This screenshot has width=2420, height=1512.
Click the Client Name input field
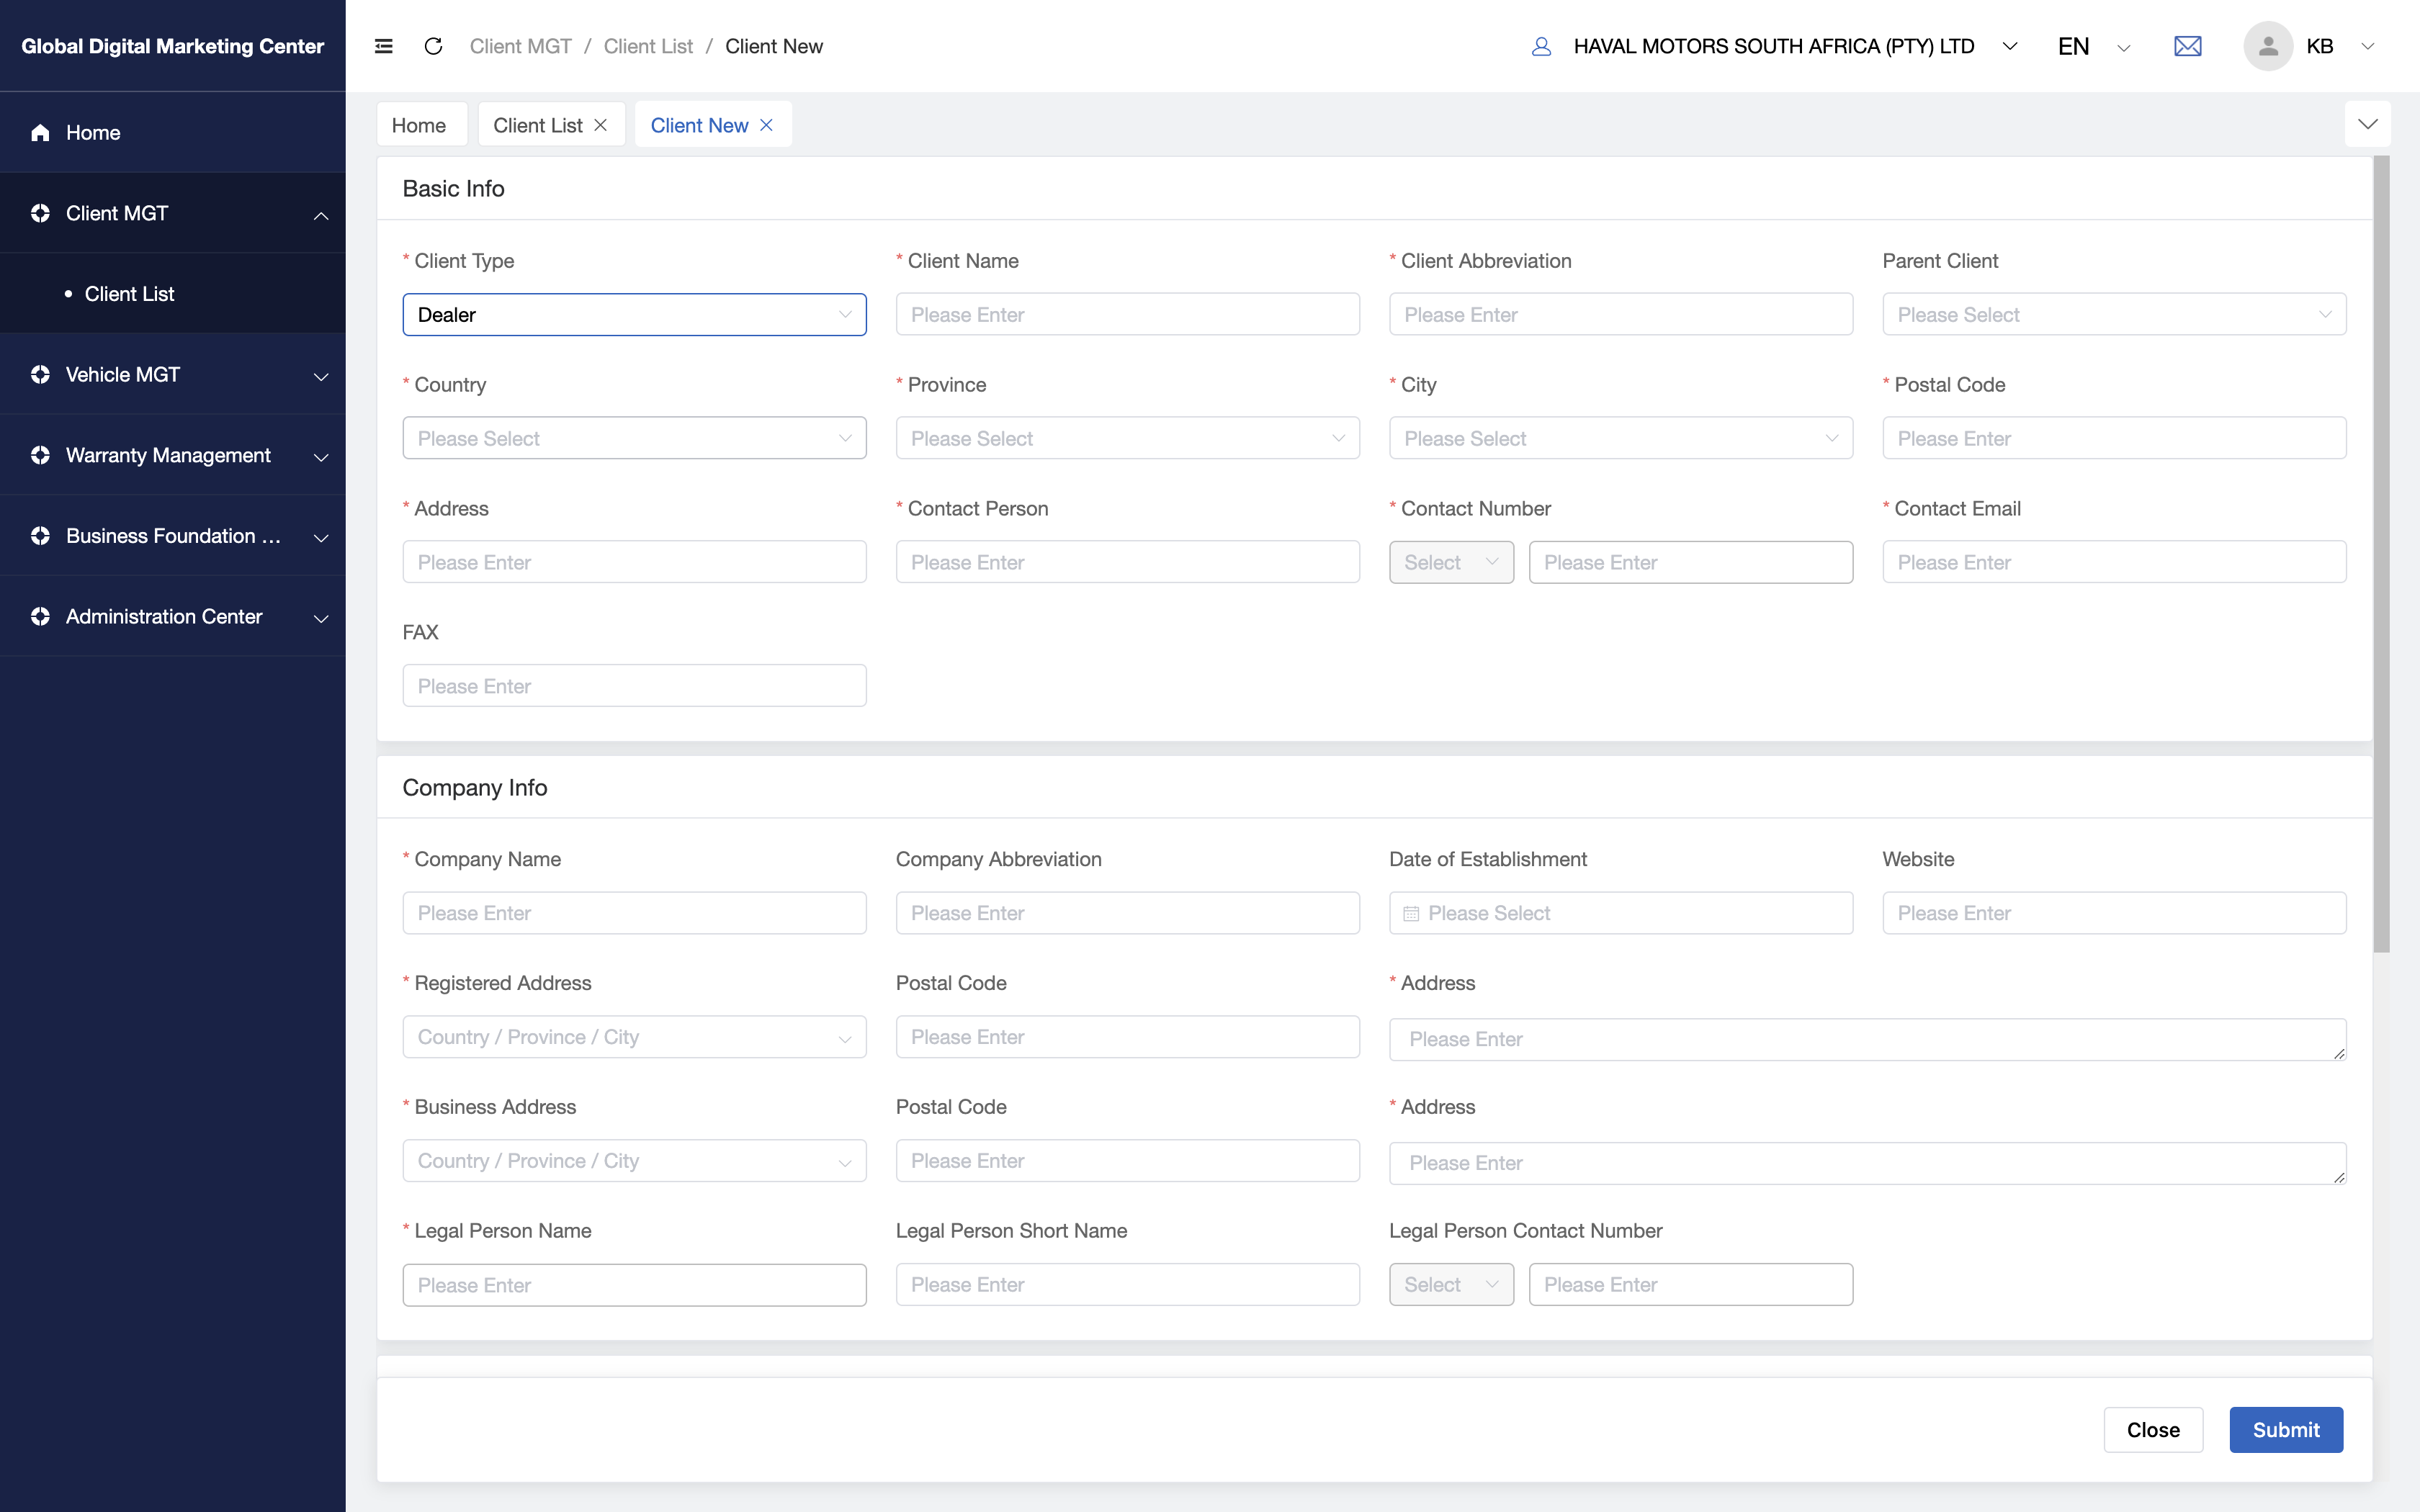[1127, 315]
